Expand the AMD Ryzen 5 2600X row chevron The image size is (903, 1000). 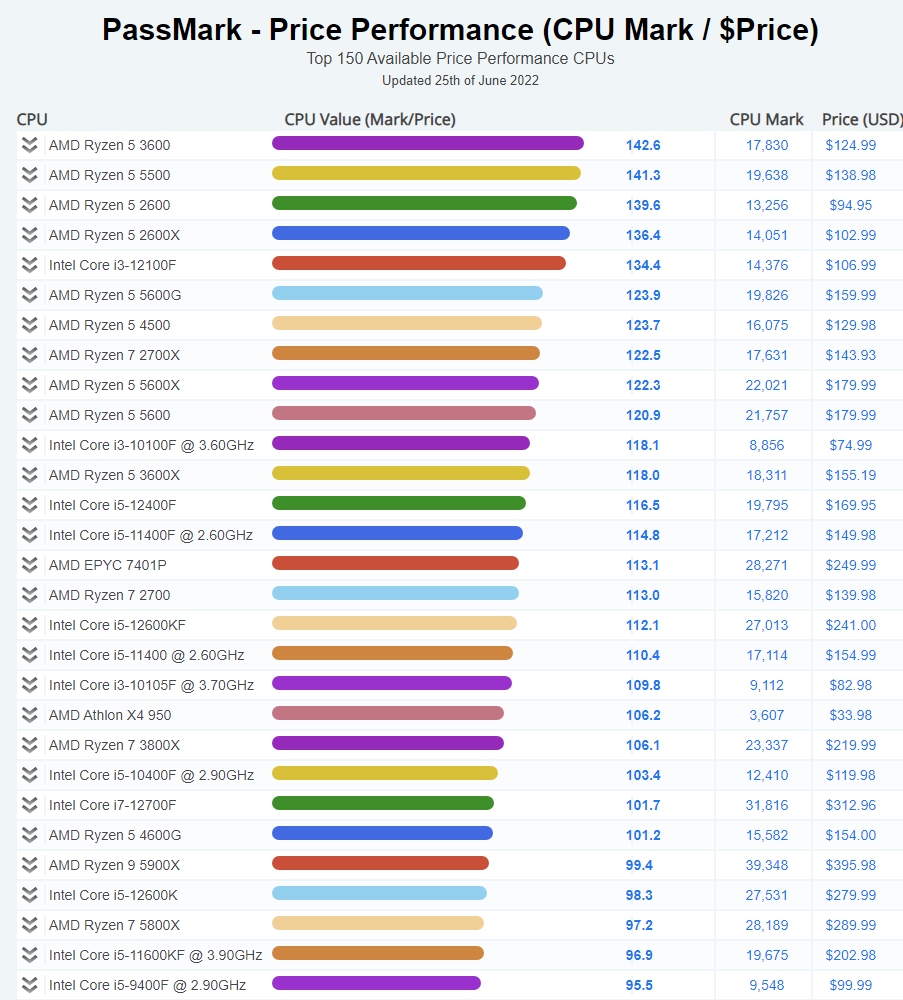(29, 235)
